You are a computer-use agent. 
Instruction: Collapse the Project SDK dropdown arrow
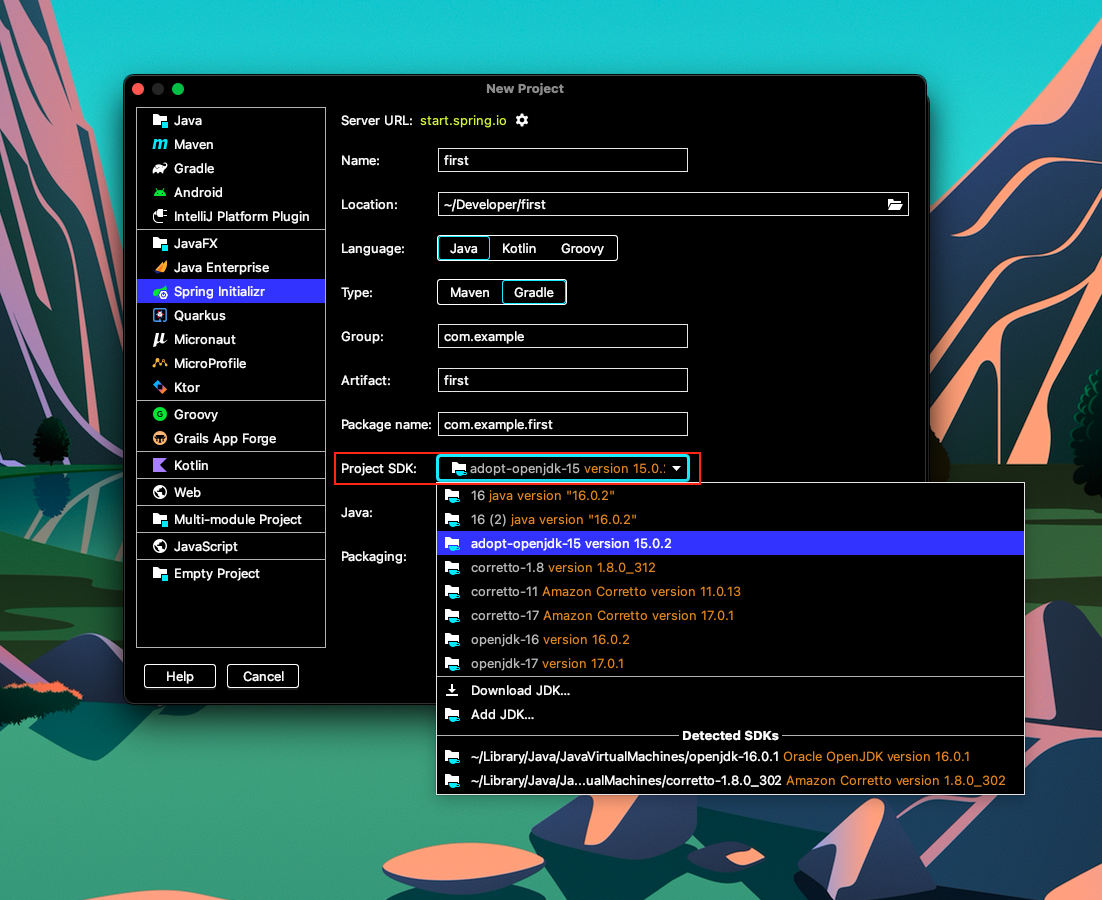pyautogui.click(x=676, y=468)
